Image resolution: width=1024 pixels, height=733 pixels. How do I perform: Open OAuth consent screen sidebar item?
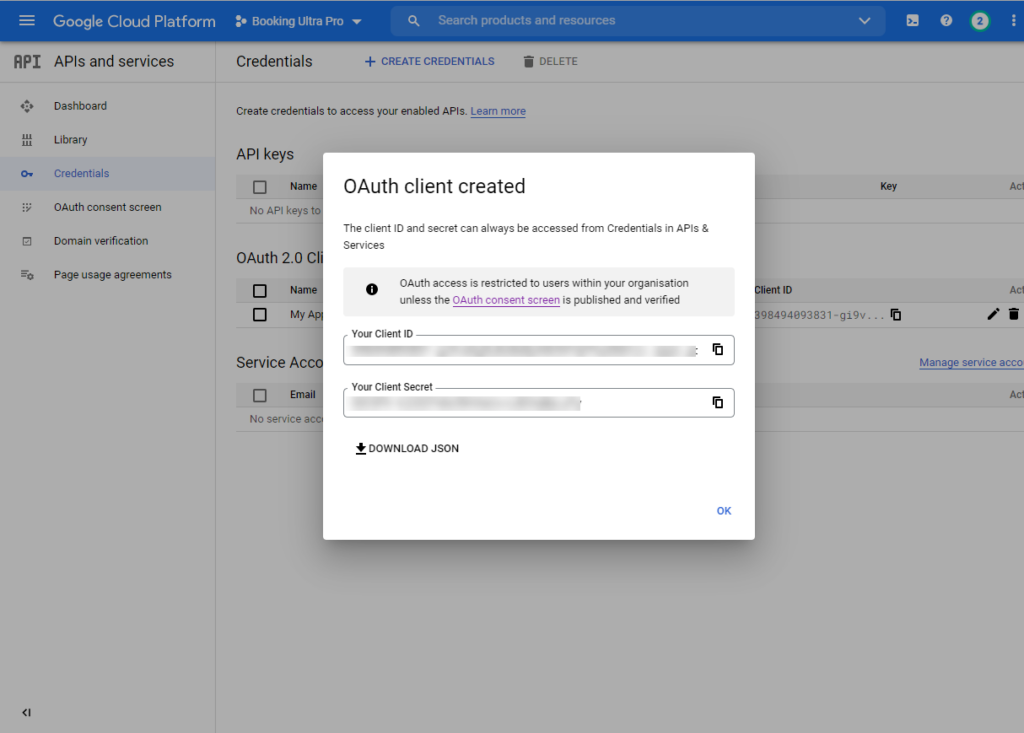(x=108, y=207)
